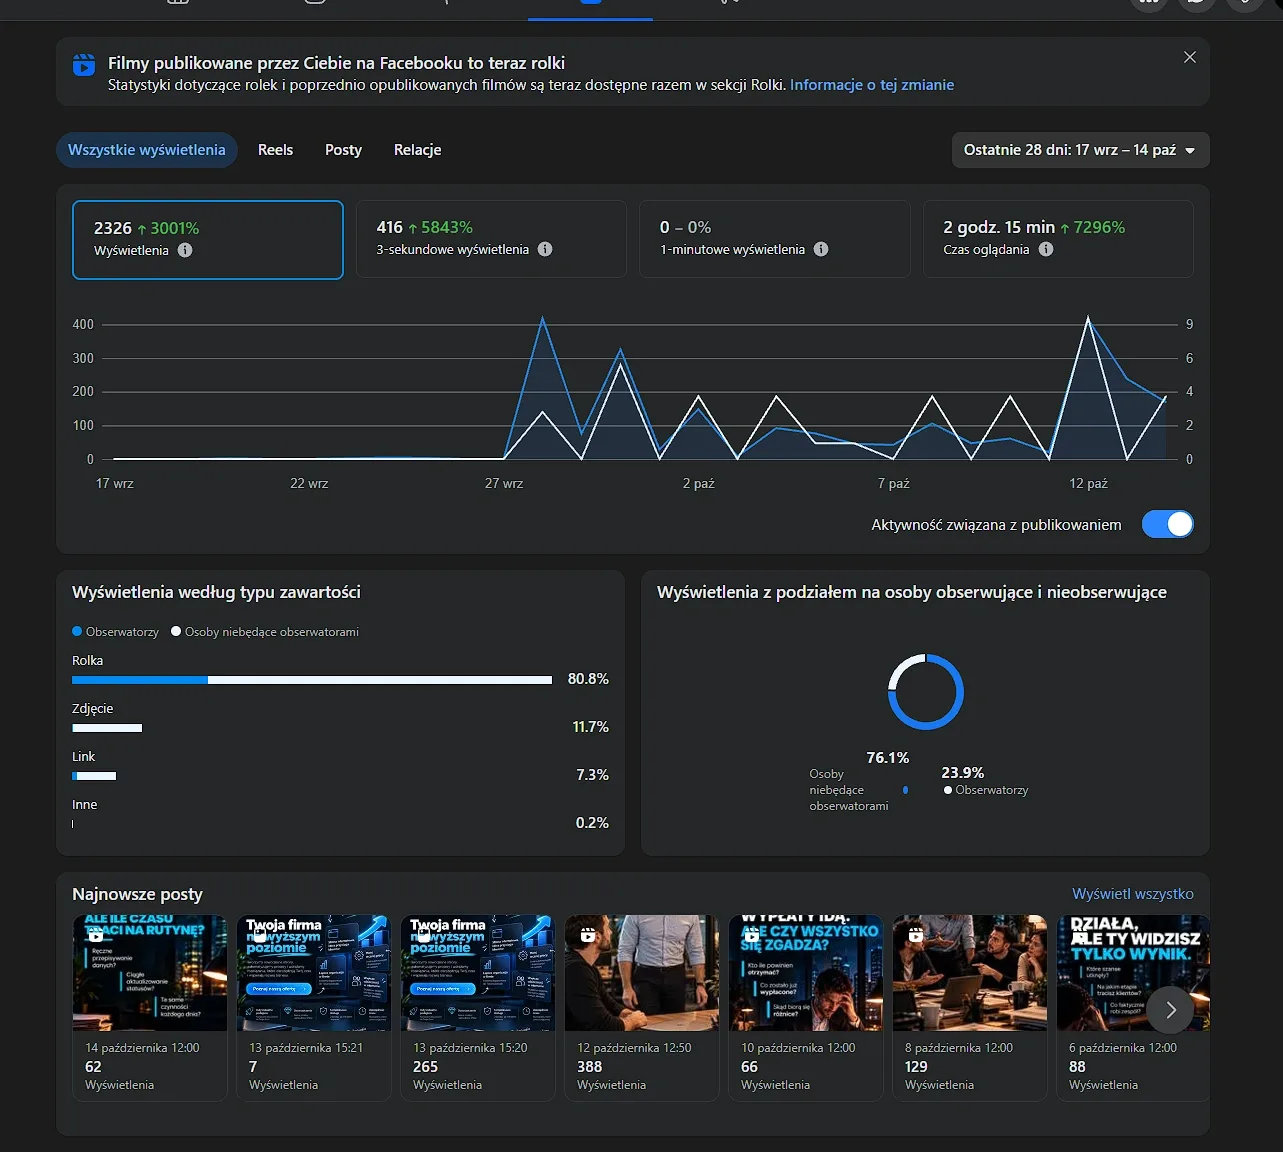Screen dimensions: 1283x1152
Task: Open the post from 10 października 12:00
Action: [806, 1007]
